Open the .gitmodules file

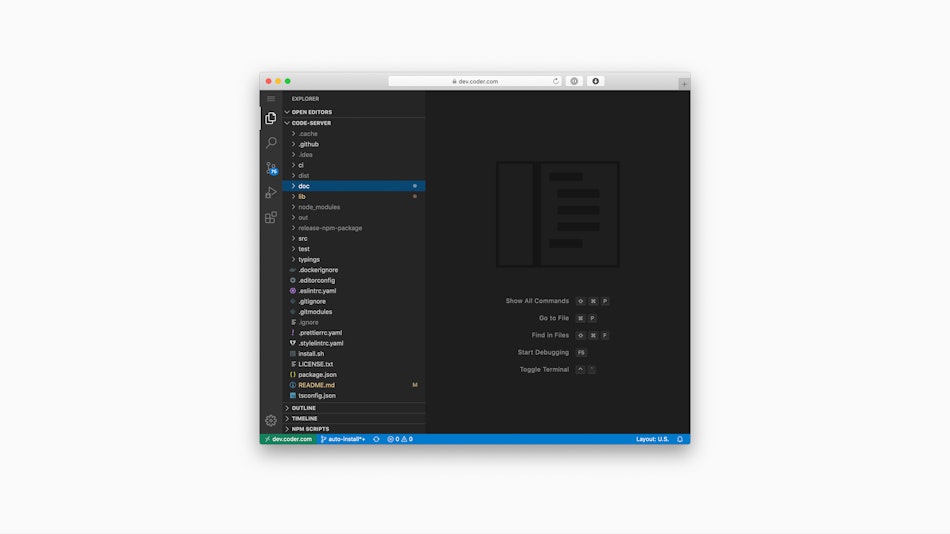[x=354, y=312]
